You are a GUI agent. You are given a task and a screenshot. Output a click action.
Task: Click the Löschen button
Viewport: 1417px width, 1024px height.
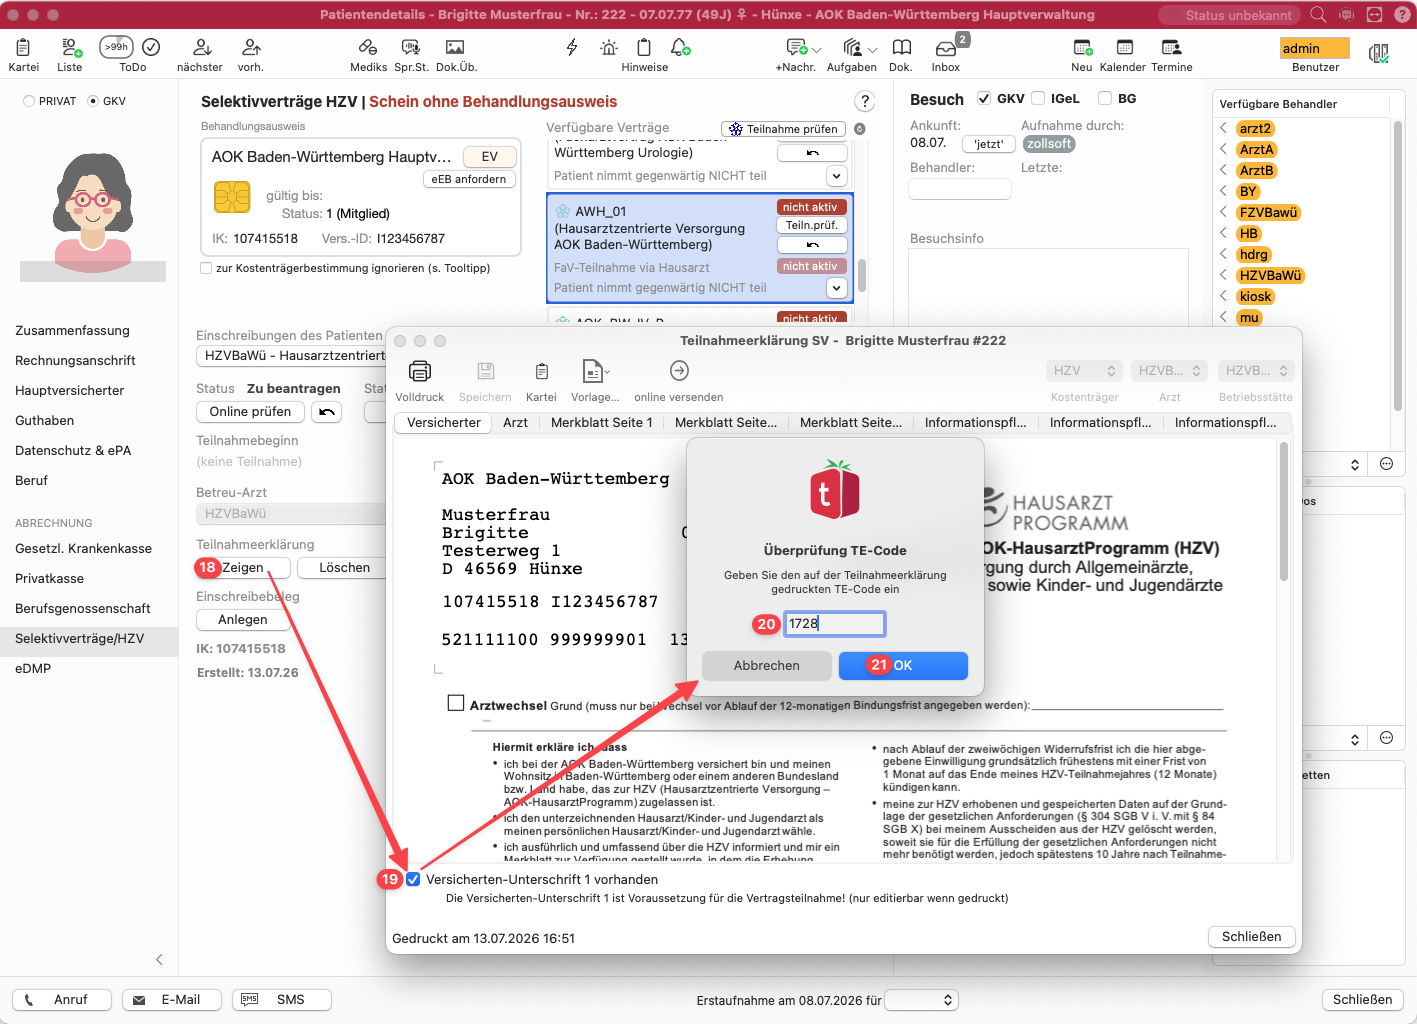pyautogui.click(x=344, y=568)
